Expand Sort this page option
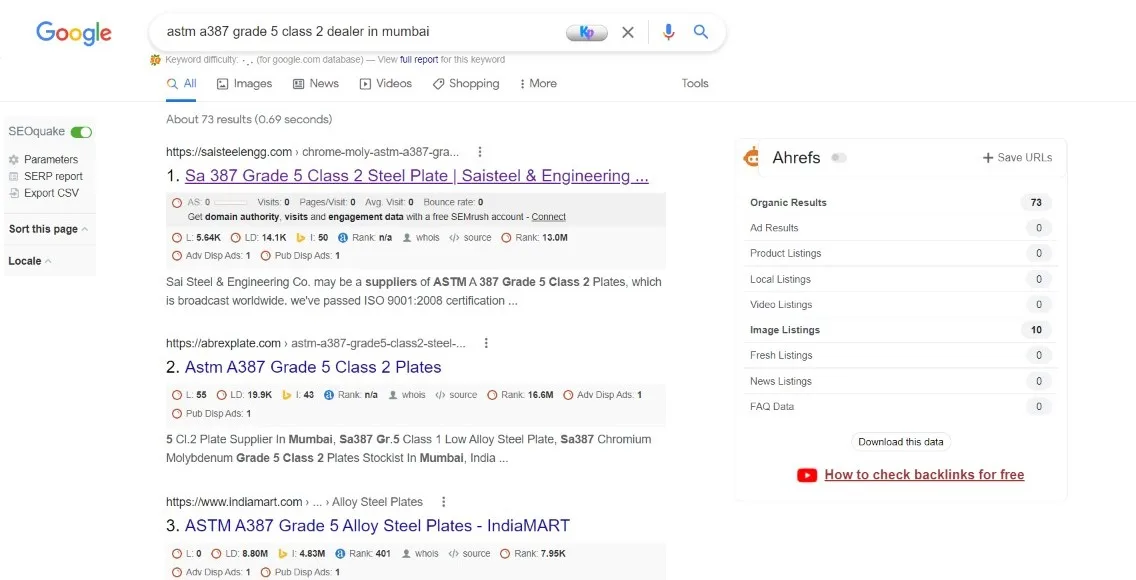The height and width of the screenshot is (580, 1136). (48, 229)
